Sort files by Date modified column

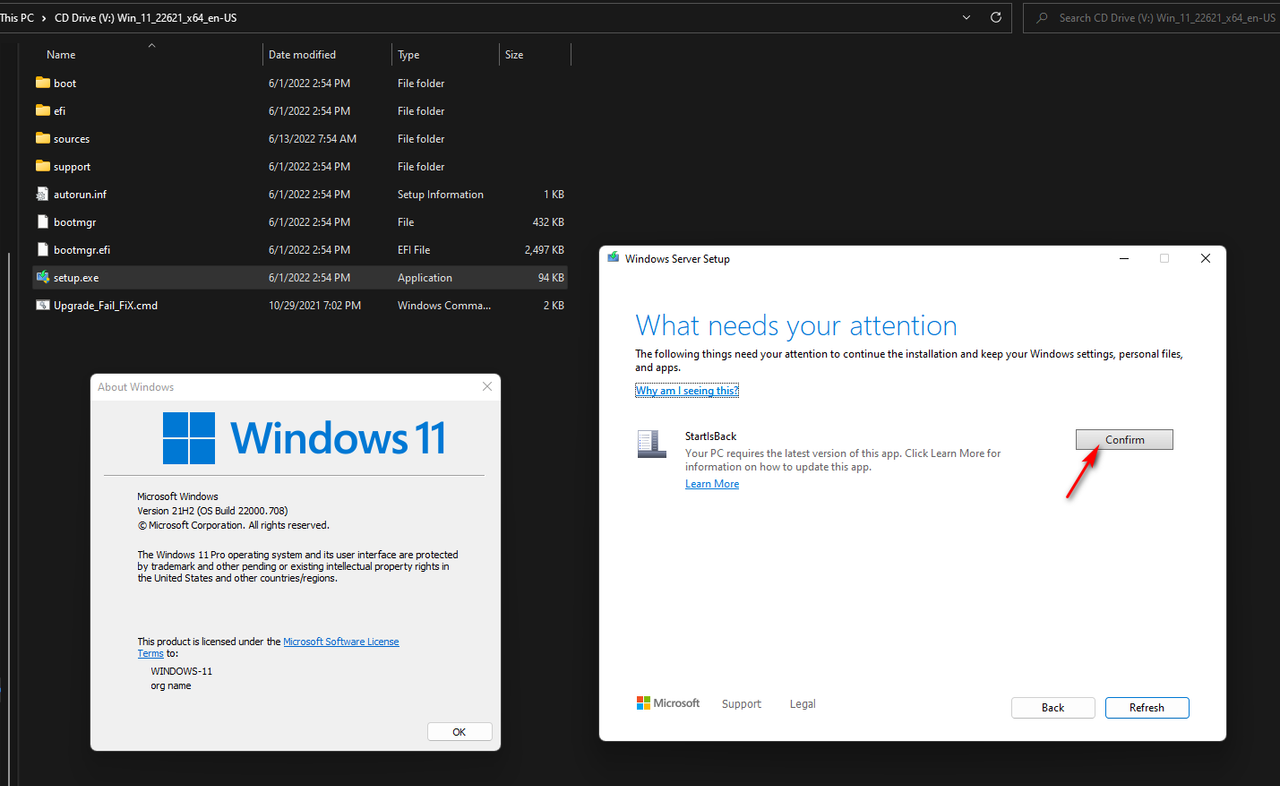pos(302,55)
